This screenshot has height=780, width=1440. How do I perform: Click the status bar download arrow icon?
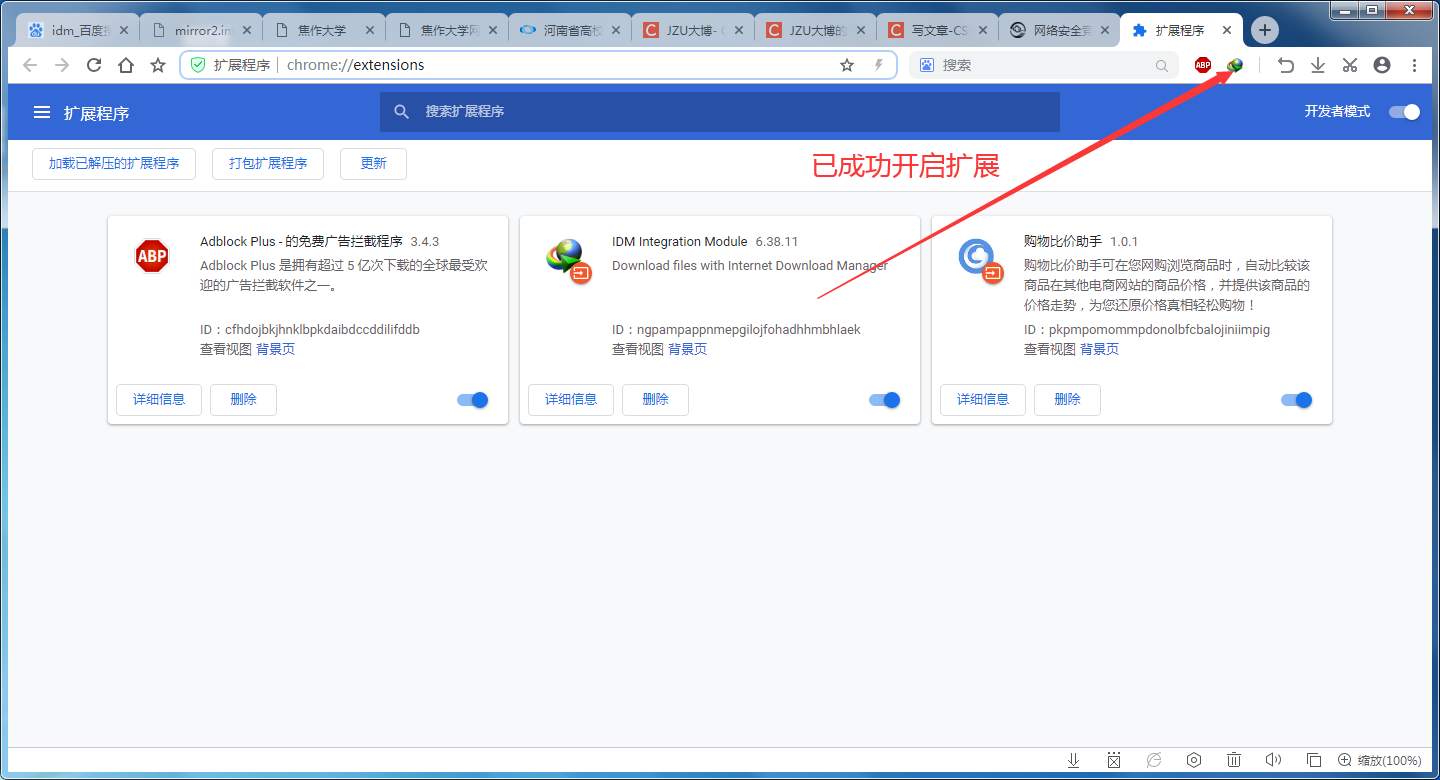[x=1074, y=760]
